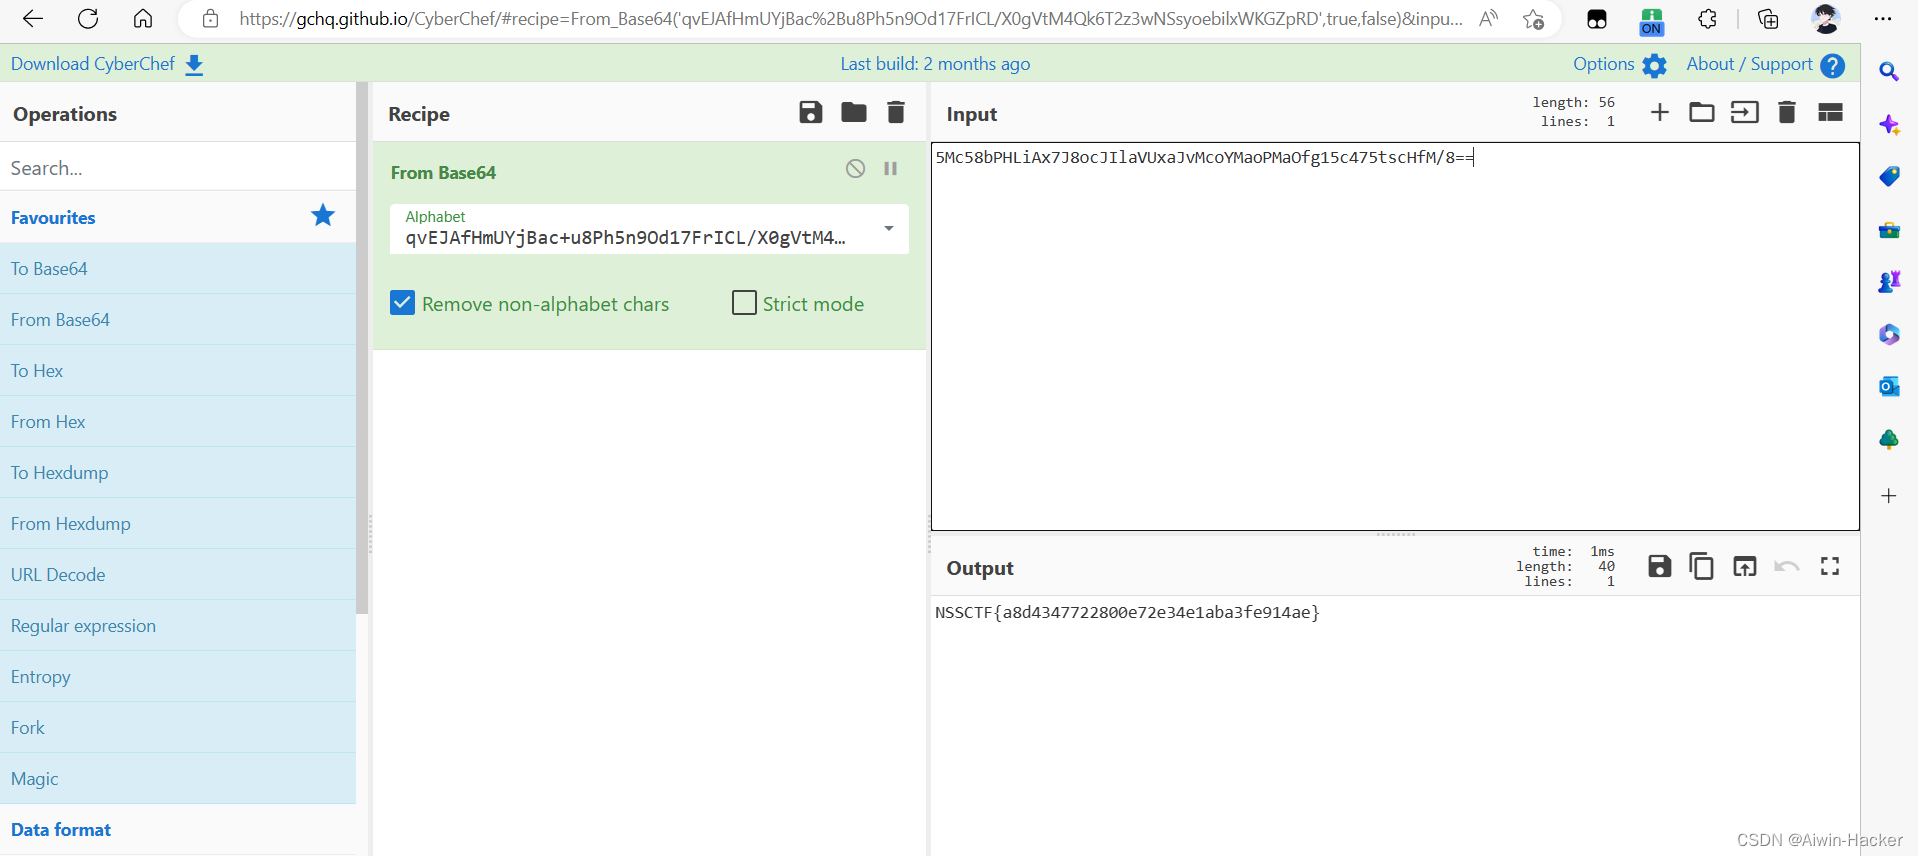Refresh the browser page
This screenshot has width=1918, height=856.
click(88, 18)
